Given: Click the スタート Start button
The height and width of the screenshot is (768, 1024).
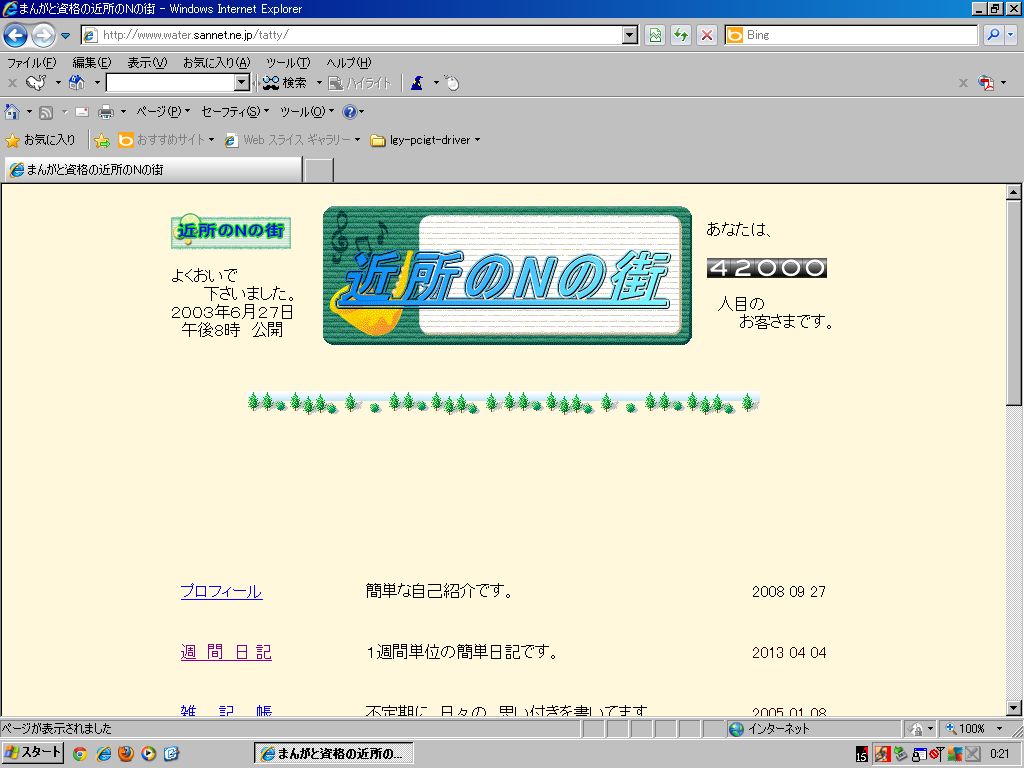Looking at the screenshot, I should tap(33, 753).
